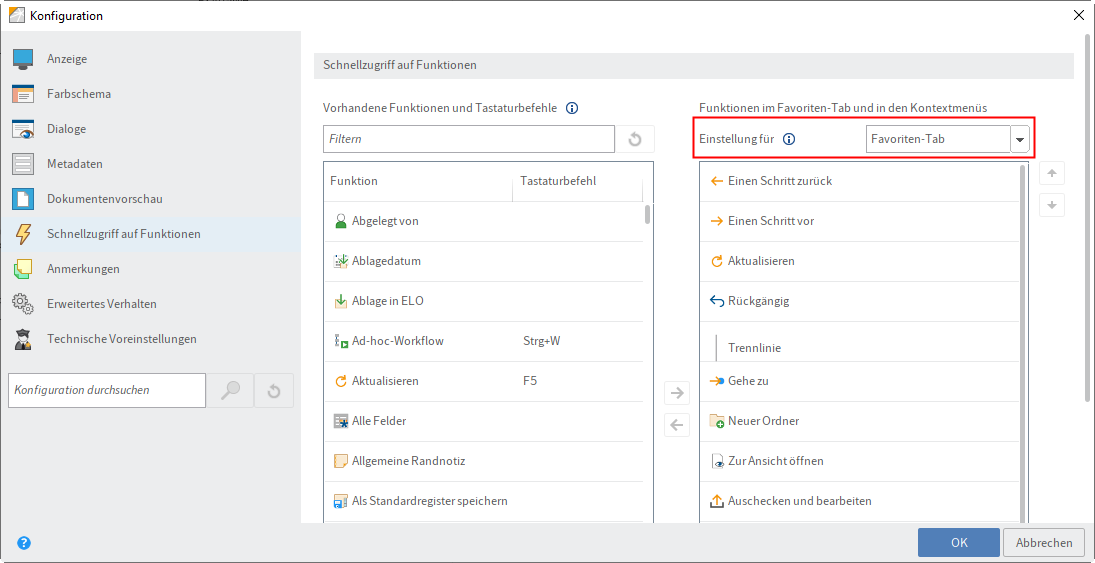Viewport: 1095px width, 563px height.
Task: Show info for Vorhandene Funktionen und Tastaturbefehle
Action: (x=572, y=108)
